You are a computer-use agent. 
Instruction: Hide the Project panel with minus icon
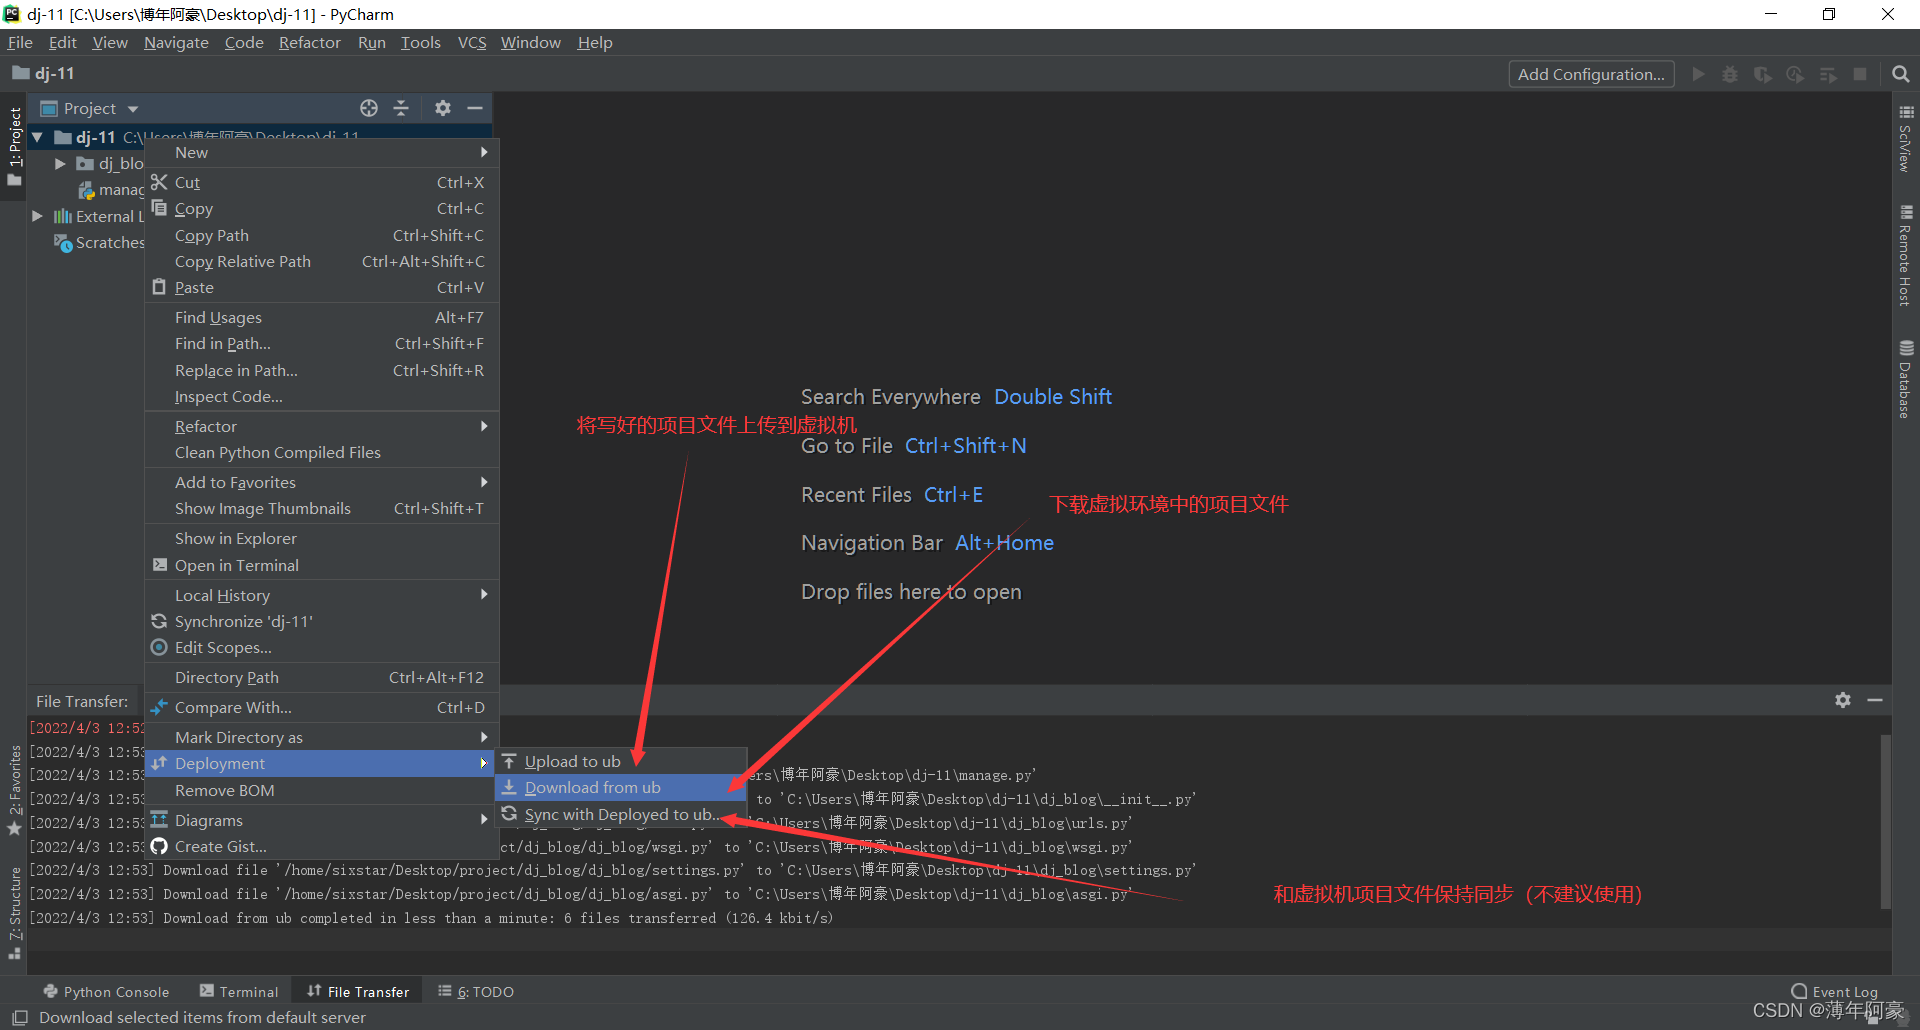coord(475,108)
